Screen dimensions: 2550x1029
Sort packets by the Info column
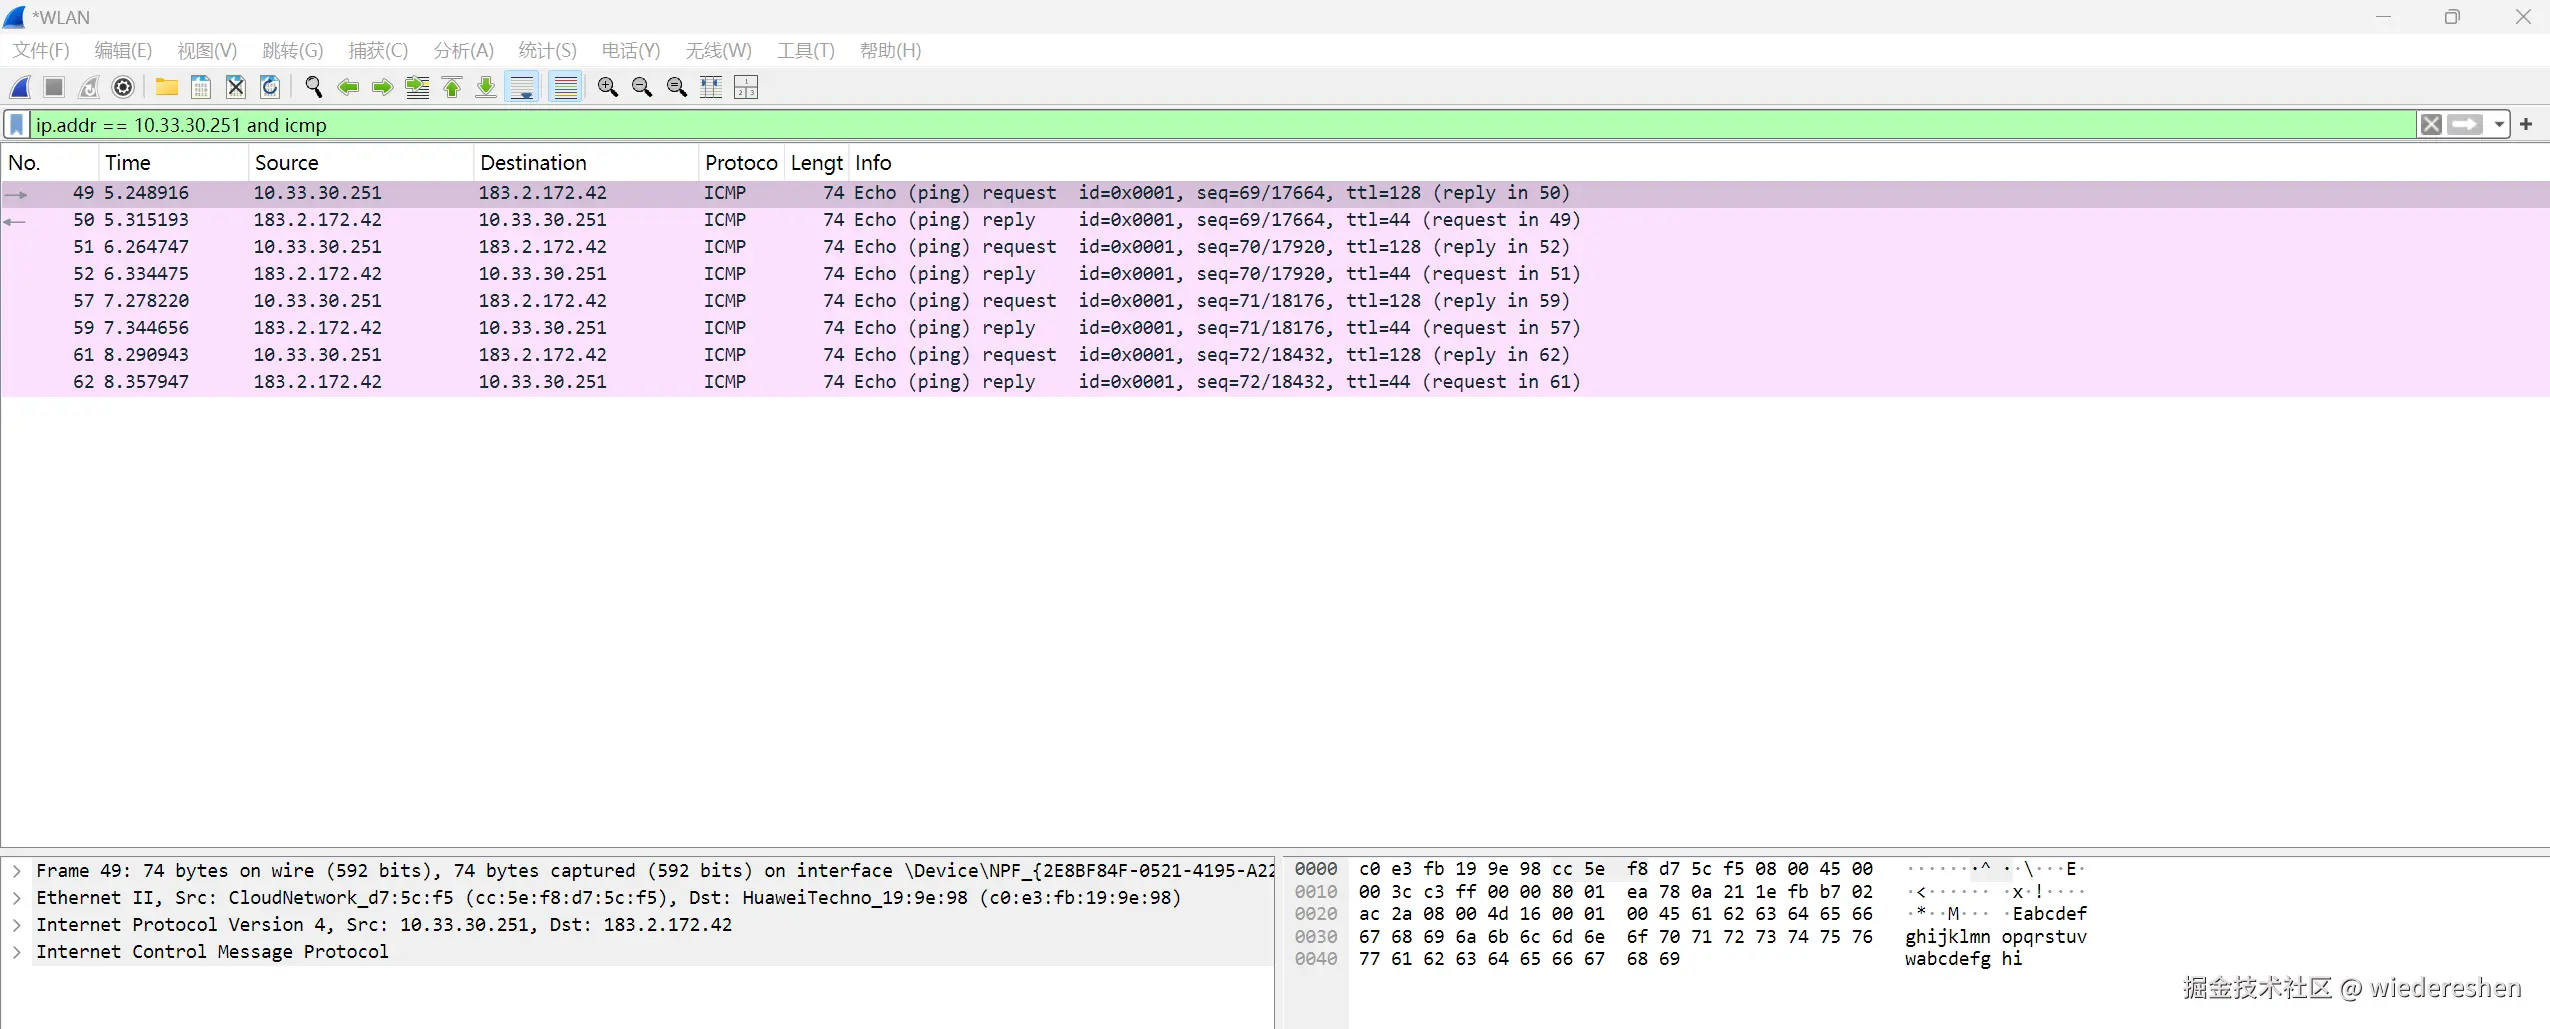tap(1699, 163)
